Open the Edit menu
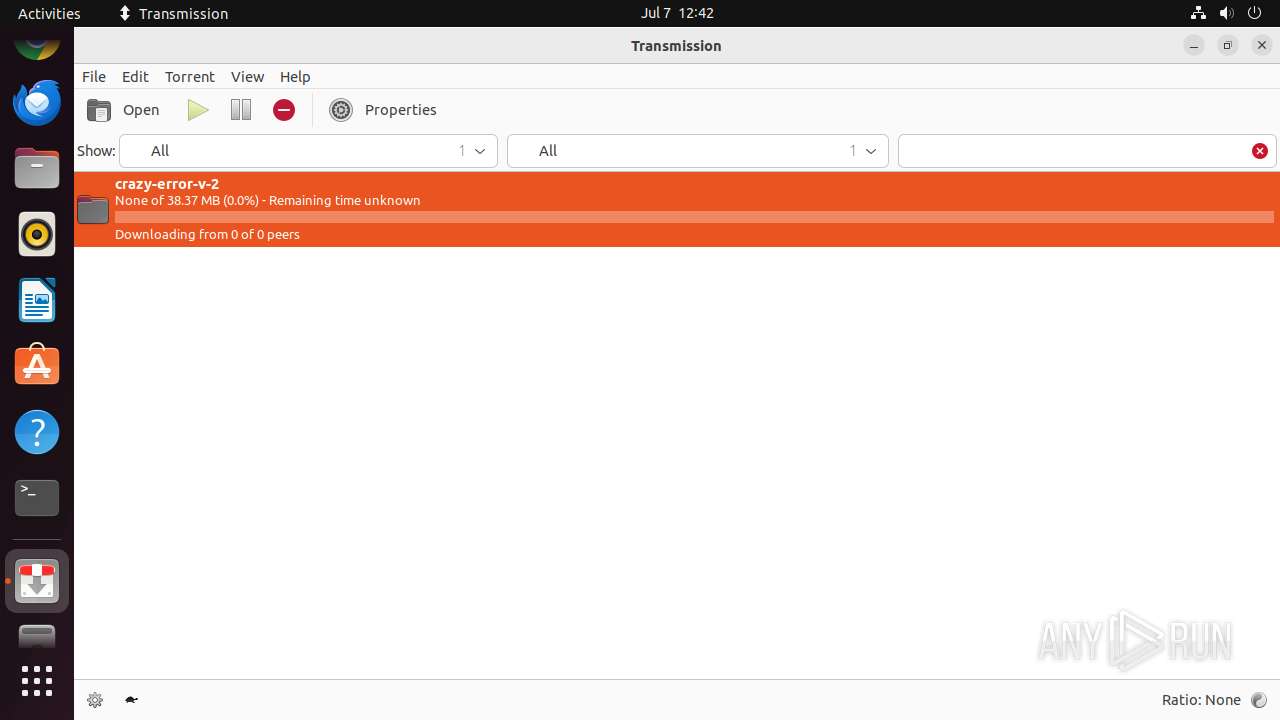Screen dimensions: 1280x720 [x=135, y=76]
